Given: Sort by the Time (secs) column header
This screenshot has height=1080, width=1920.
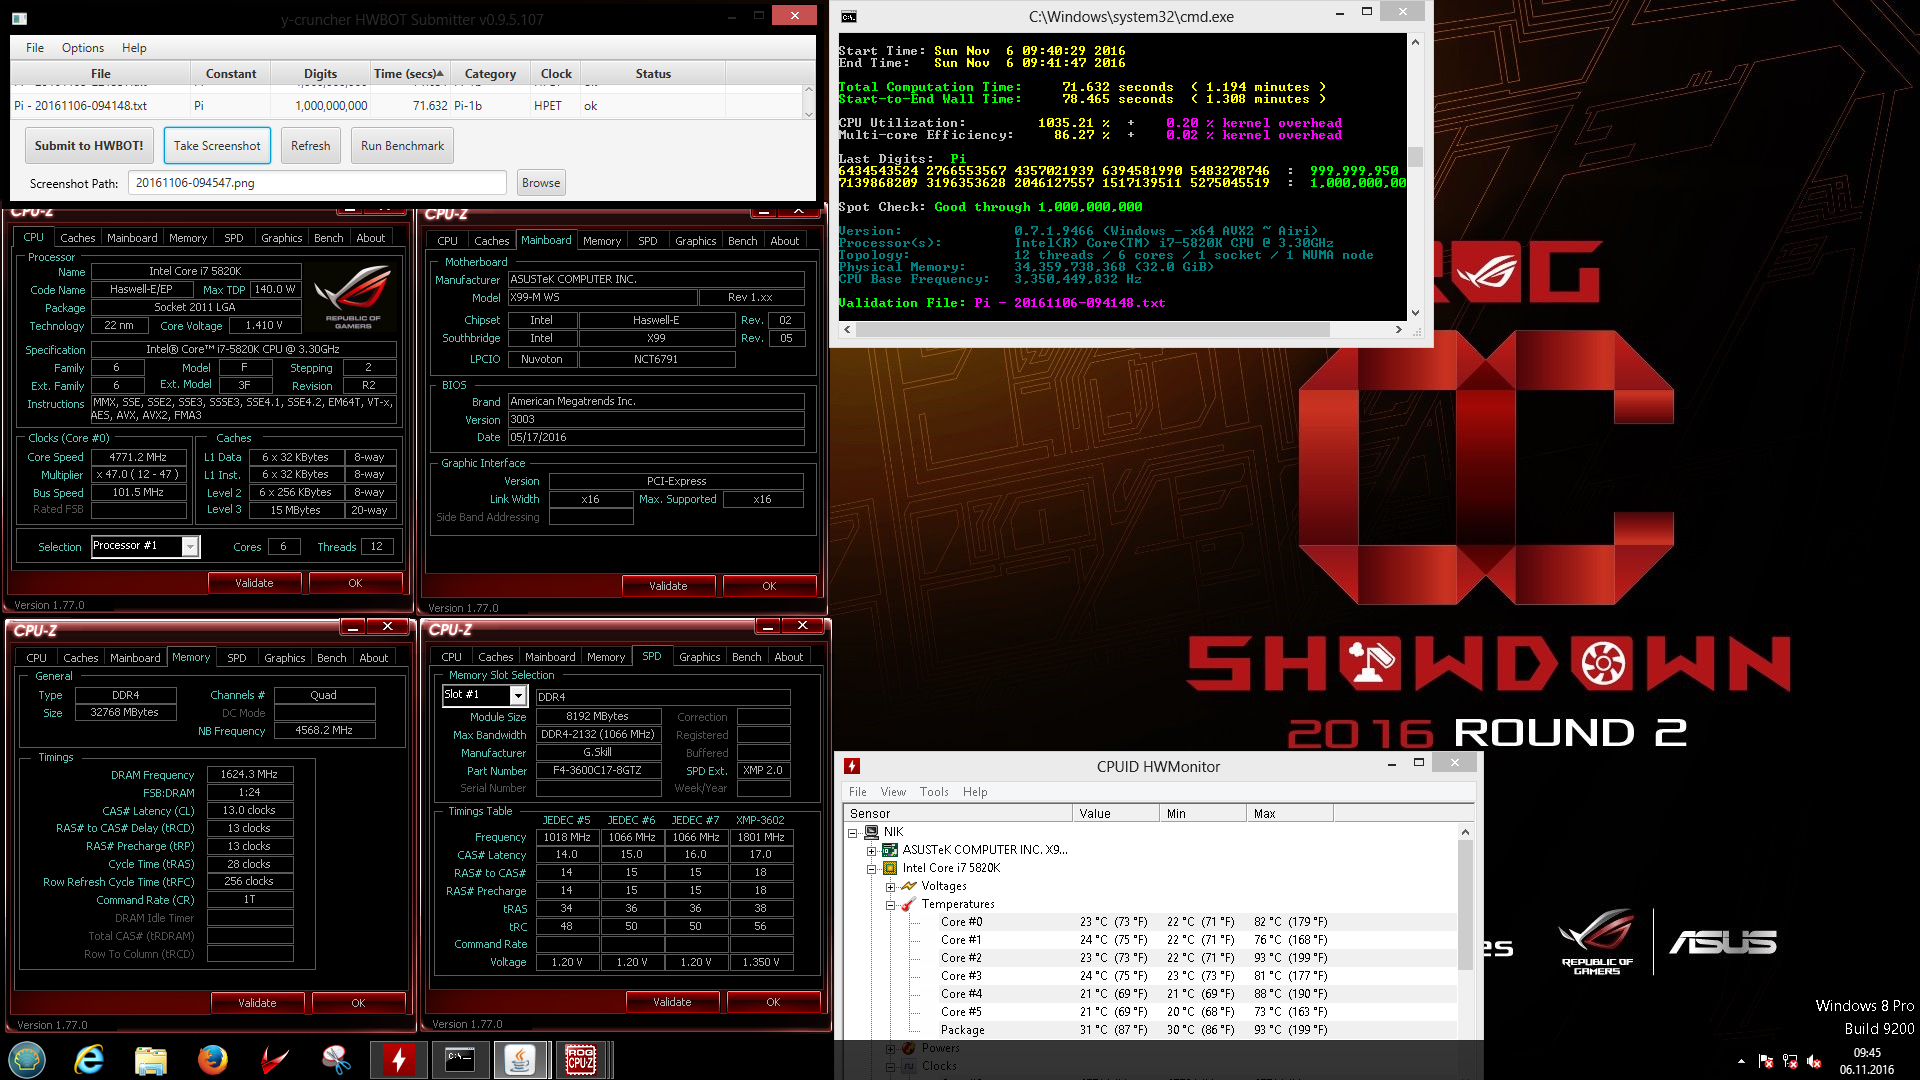Looking at the screenshot, I should pos(408,73).
